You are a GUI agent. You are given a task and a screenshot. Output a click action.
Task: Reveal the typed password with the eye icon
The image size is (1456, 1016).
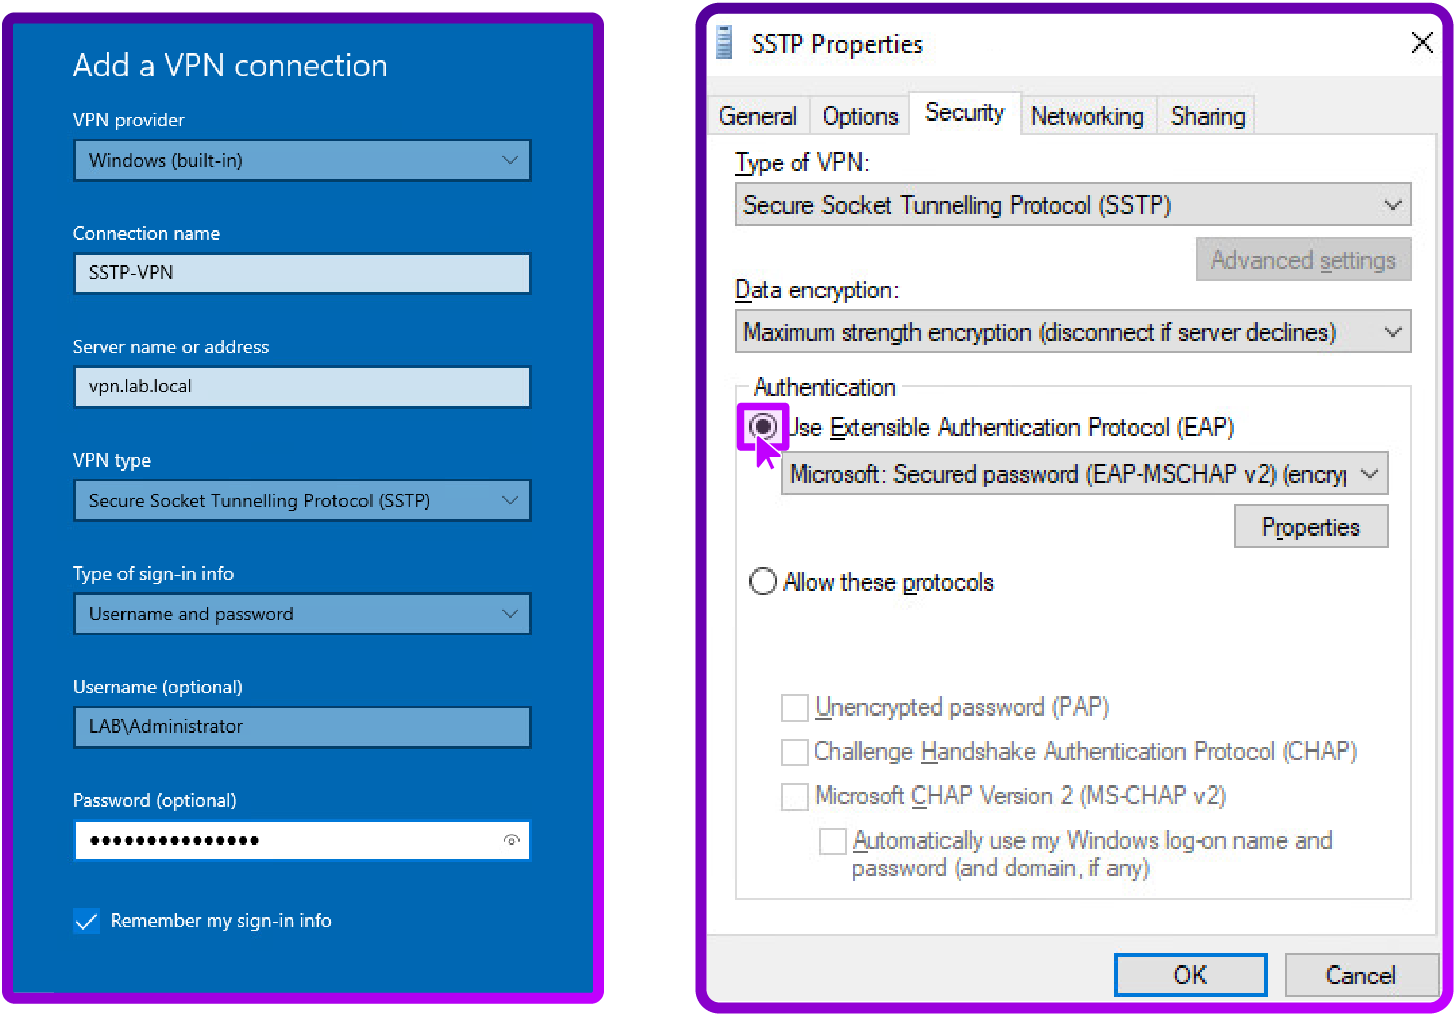[511, 841]
